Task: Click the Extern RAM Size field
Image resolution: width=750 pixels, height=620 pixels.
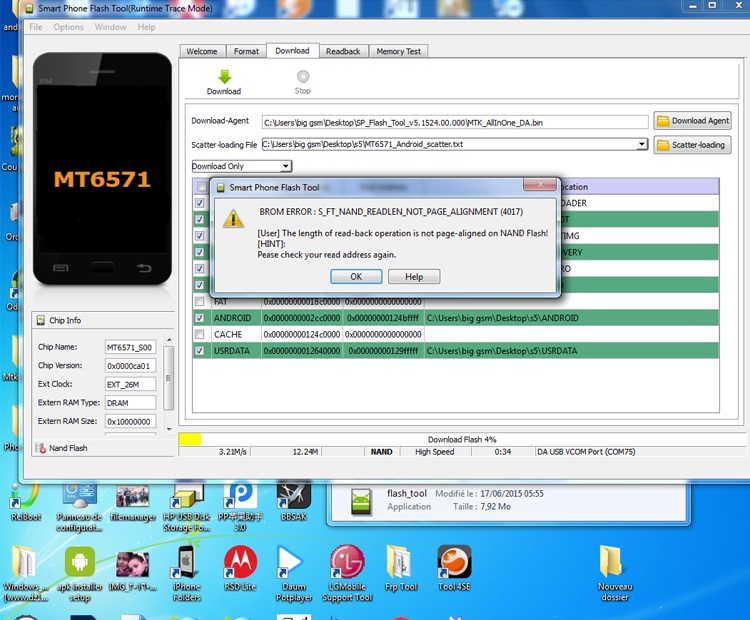Action: pos(130,421)
